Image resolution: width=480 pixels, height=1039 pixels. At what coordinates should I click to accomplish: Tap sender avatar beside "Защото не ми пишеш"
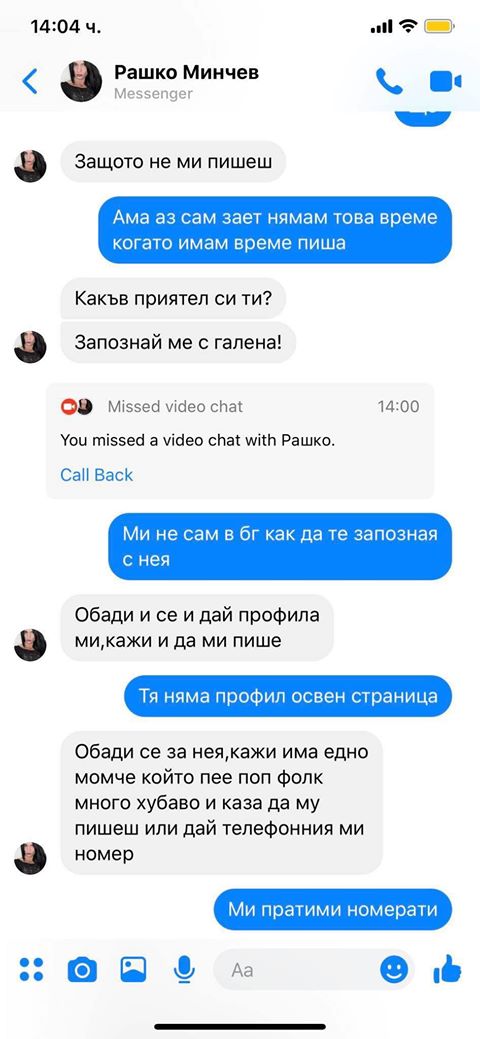[x=30, y=166]
